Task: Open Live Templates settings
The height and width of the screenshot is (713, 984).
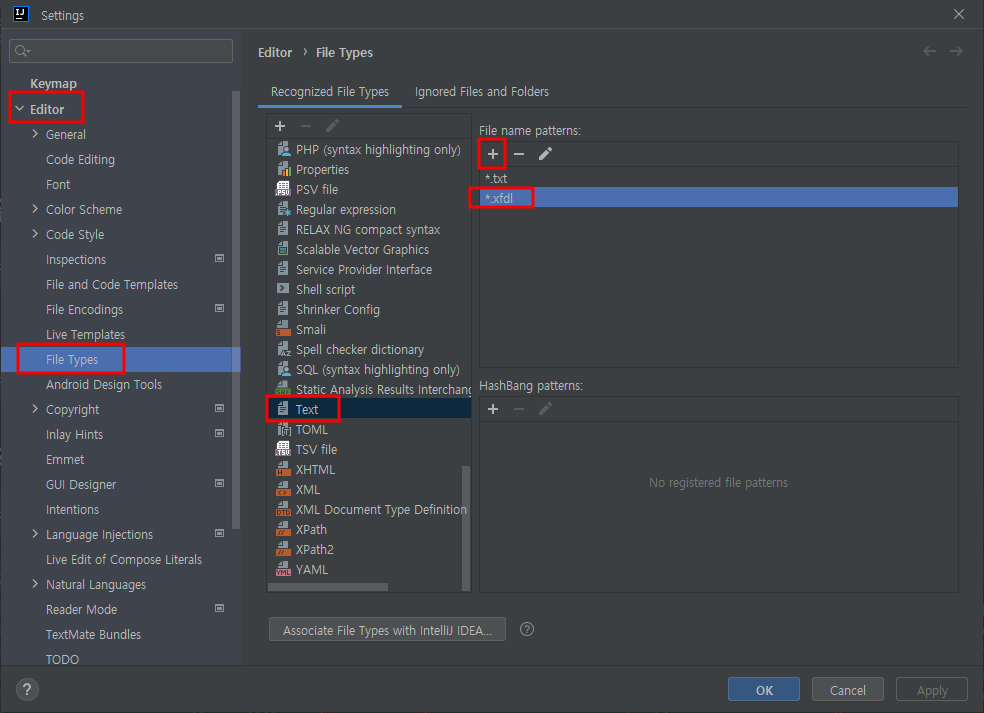Action: point(85,335)
